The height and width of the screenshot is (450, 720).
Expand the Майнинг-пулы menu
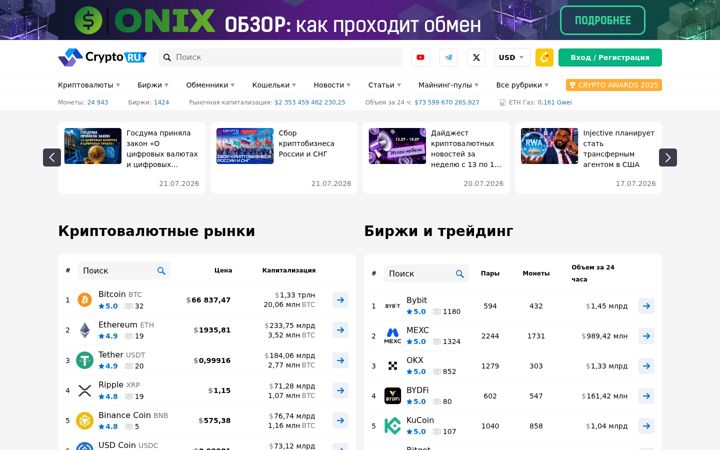(448, 85)
